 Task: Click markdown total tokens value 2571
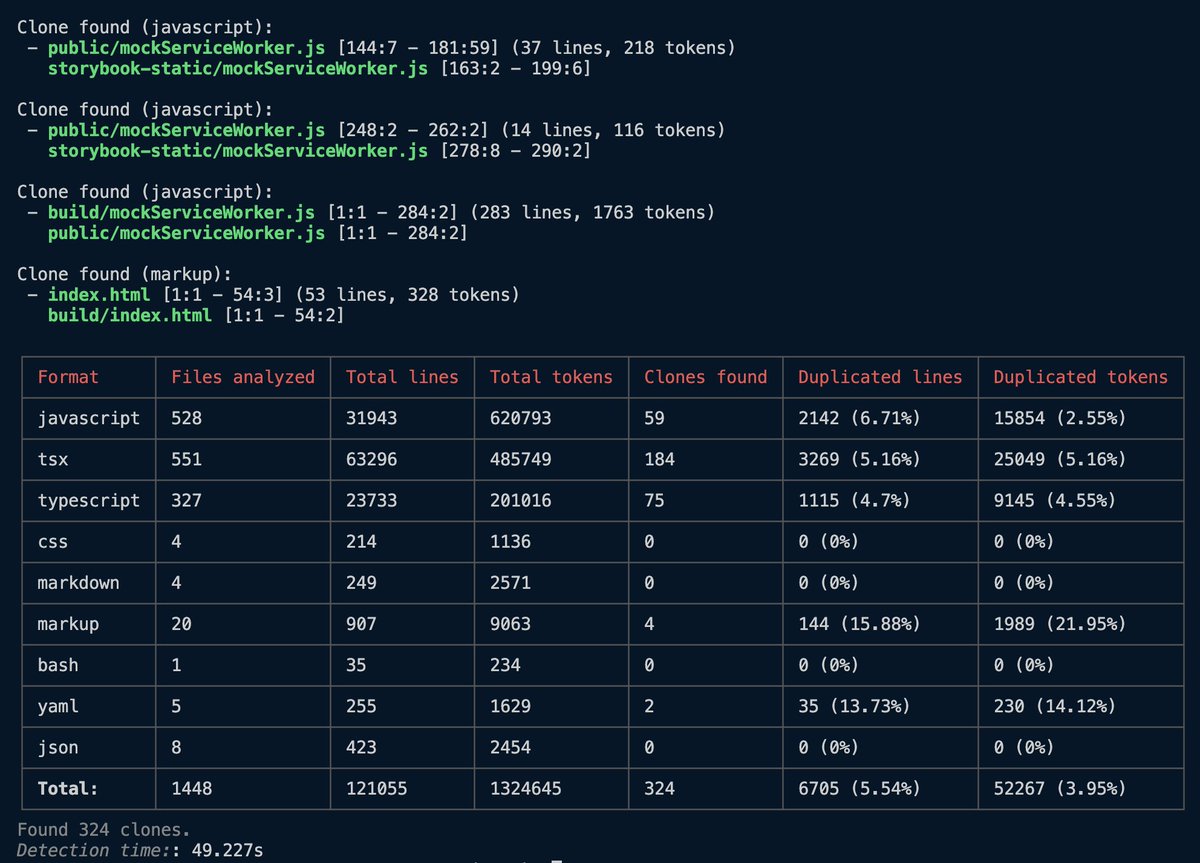tap(510, 582)
